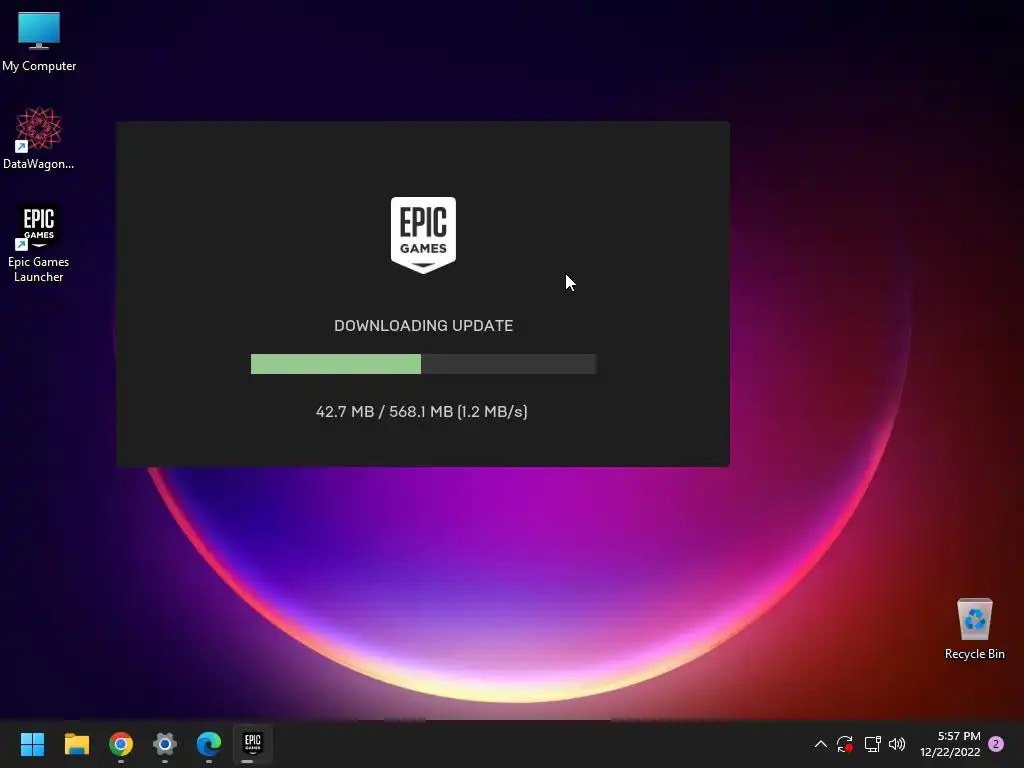The width and height of the screenshot is (1024, 768).
Task: Click Epic Games icon in taskbar
Action: (x=253, y=743)
